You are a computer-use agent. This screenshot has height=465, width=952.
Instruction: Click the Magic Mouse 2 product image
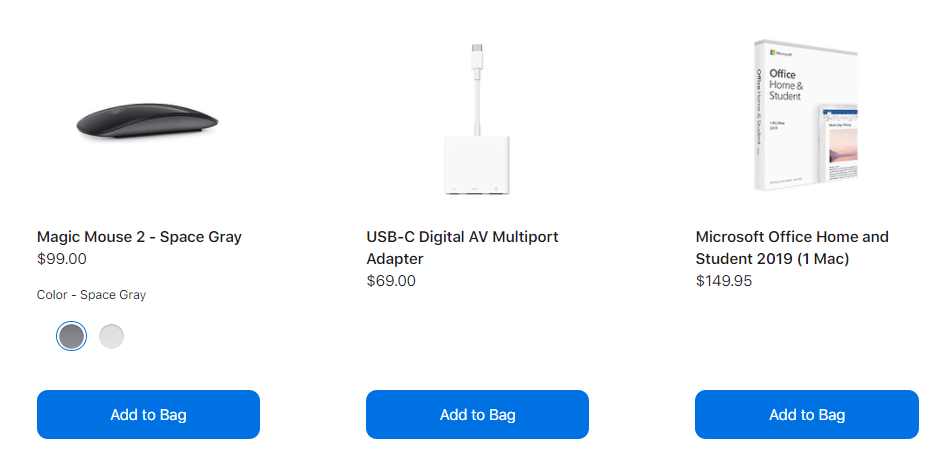click(x=147, y=120)
